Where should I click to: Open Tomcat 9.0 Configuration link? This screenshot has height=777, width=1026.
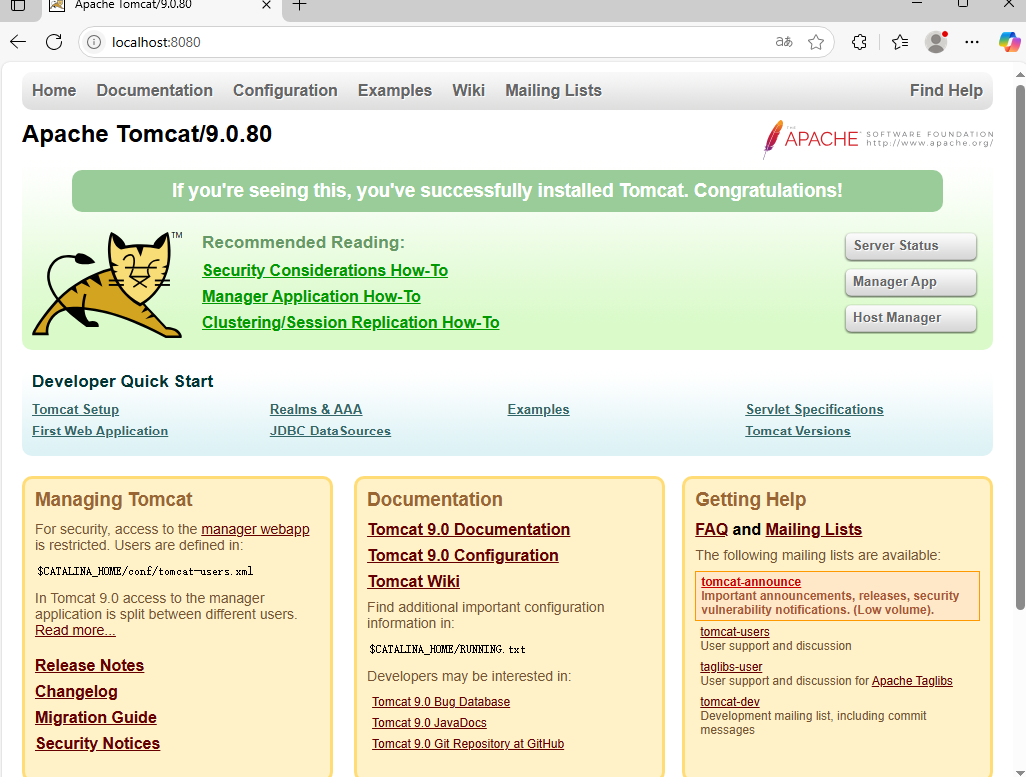(463, 556)
